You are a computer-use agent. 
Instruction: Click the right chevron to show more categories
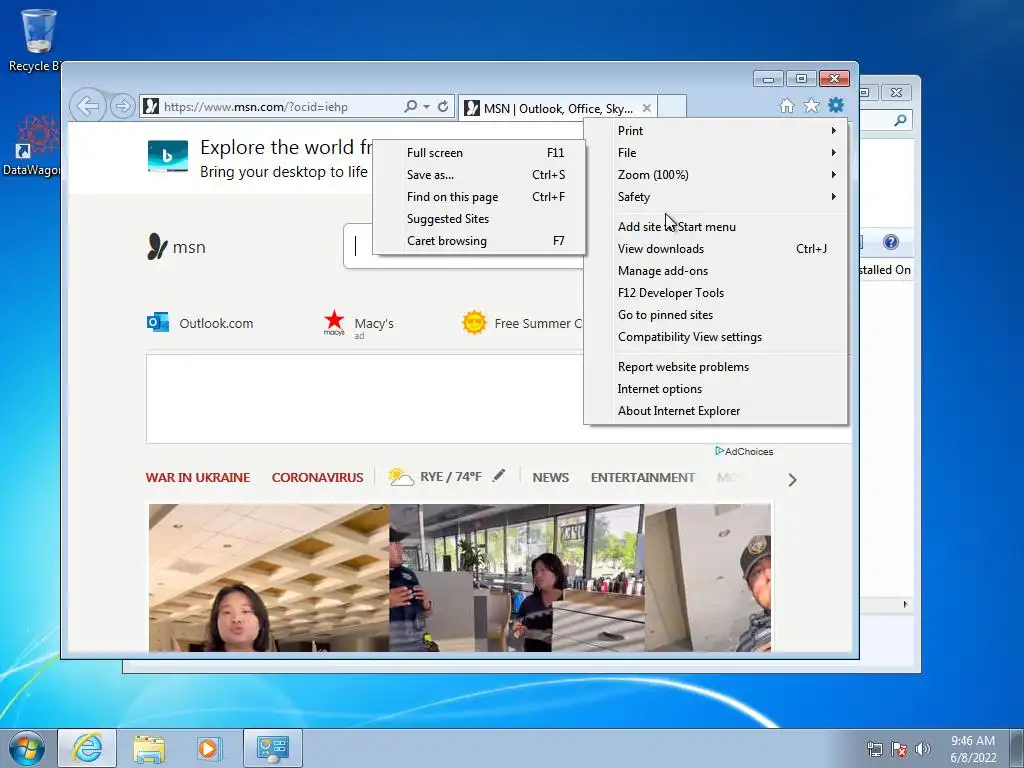[792, 480]
